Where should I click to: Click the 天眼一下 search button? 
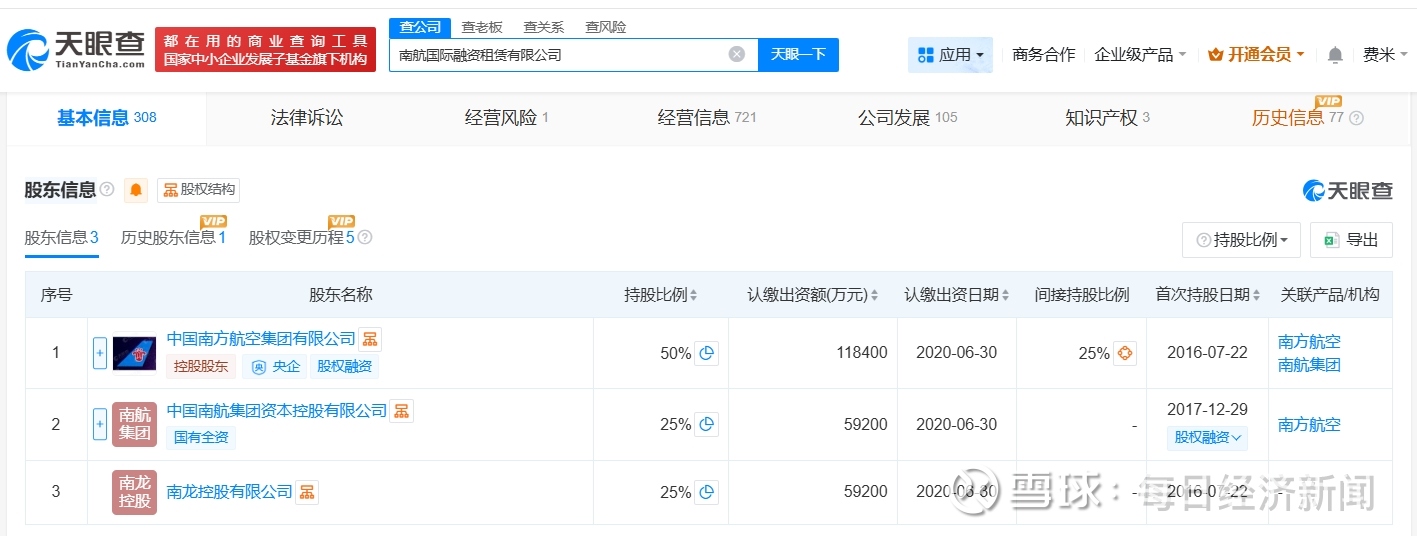click(798, 55)
